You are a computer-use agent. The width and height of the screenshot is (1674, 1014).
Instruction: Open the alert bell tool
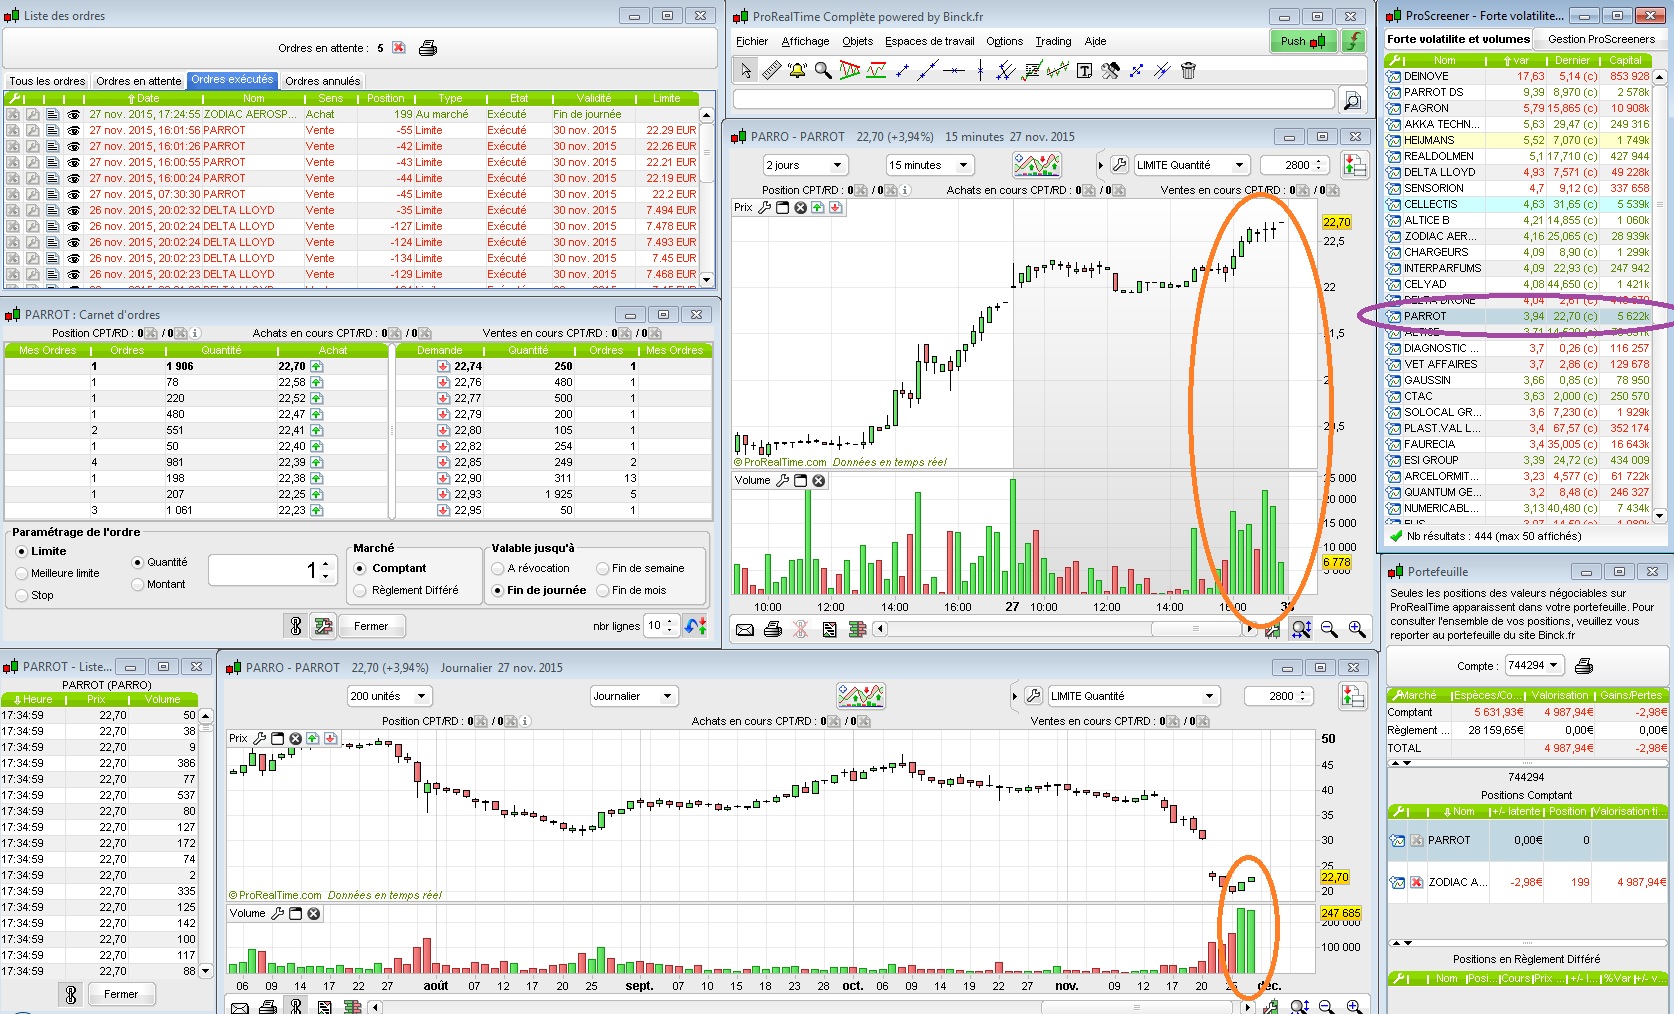(797, 70)
